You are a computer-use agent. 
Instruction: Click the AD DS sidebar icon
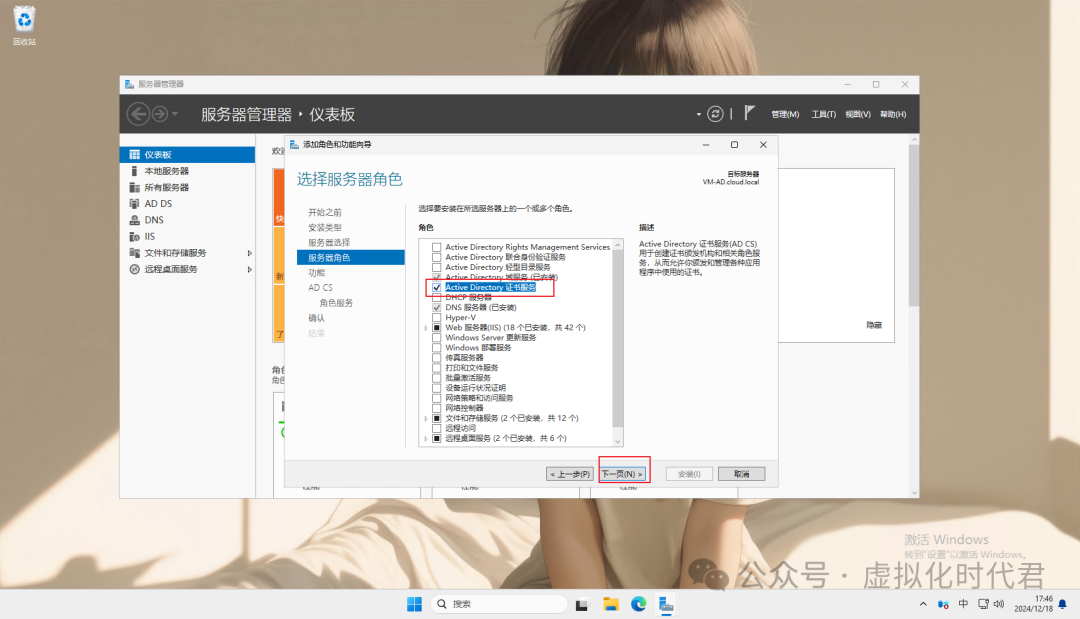coord(134,203)
